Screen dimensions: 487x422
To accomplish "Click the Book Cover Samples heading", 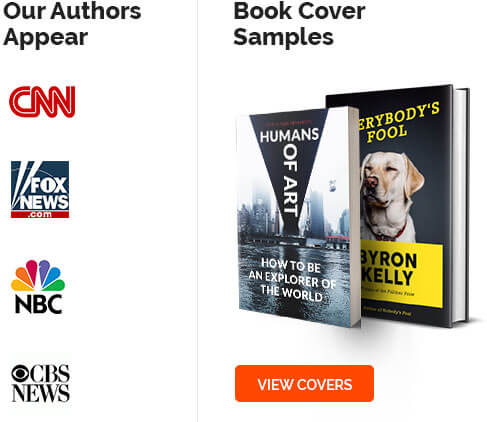I will 299,24.
